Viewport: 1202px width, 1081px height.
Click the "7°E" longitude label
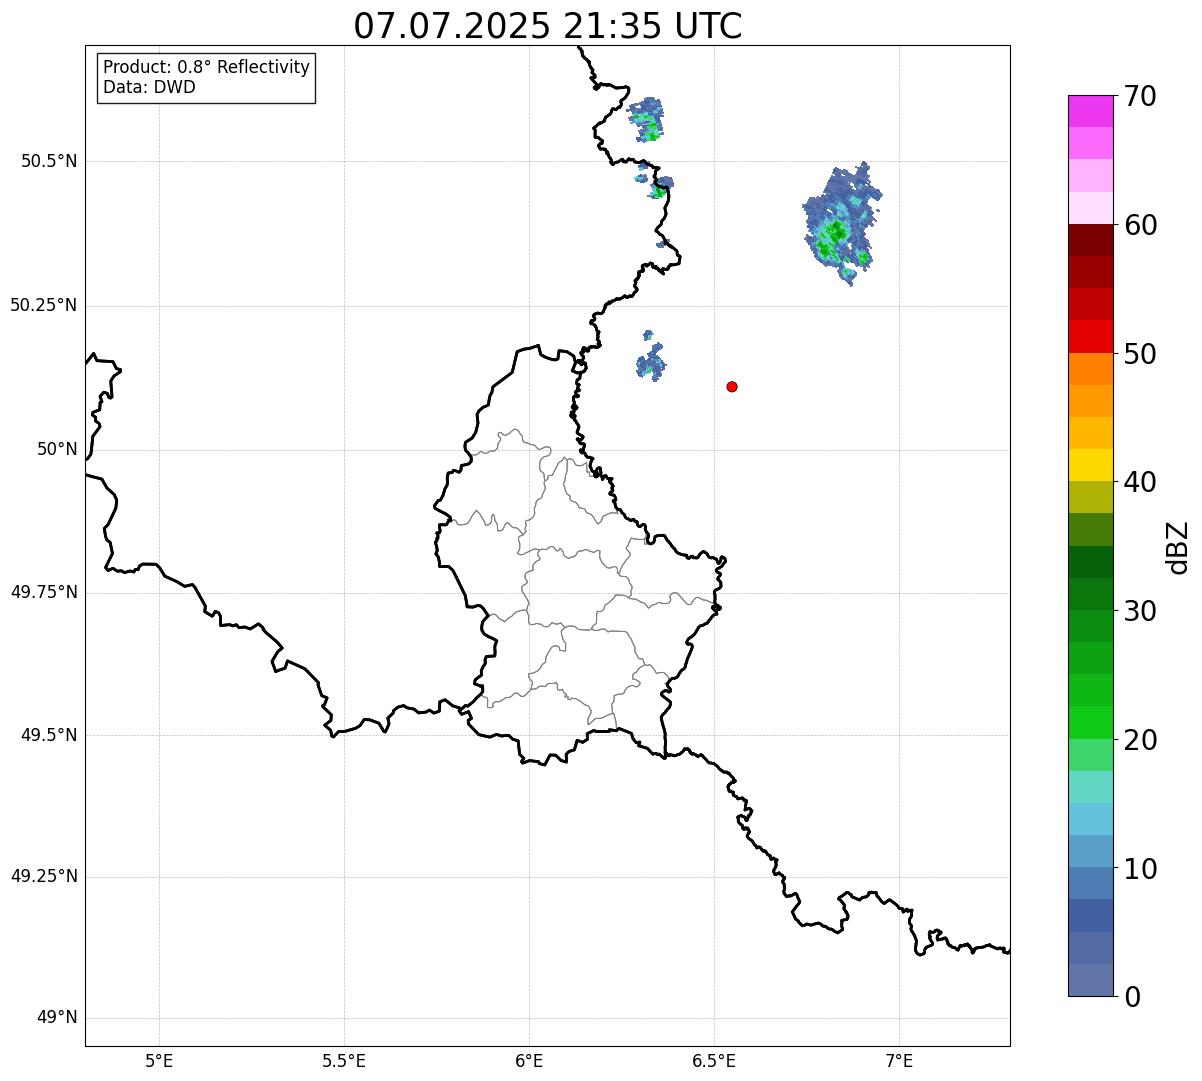point(899,1060)
